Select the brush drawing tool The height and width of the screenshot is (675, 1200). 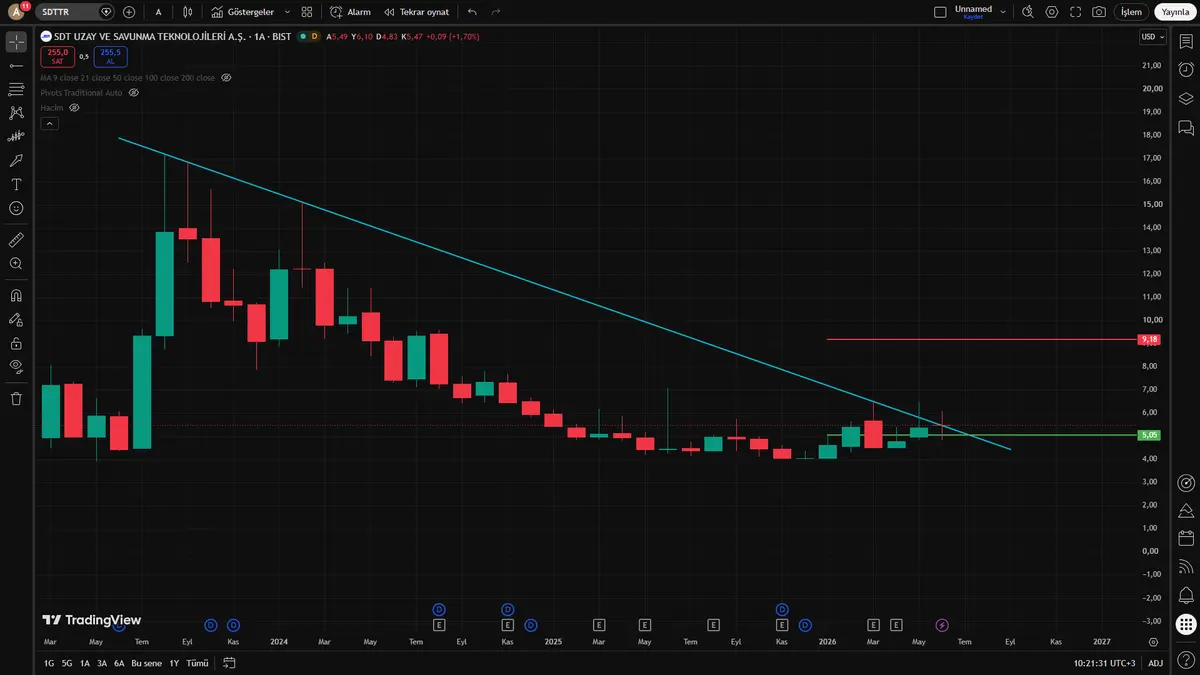[x=16, y=160]
